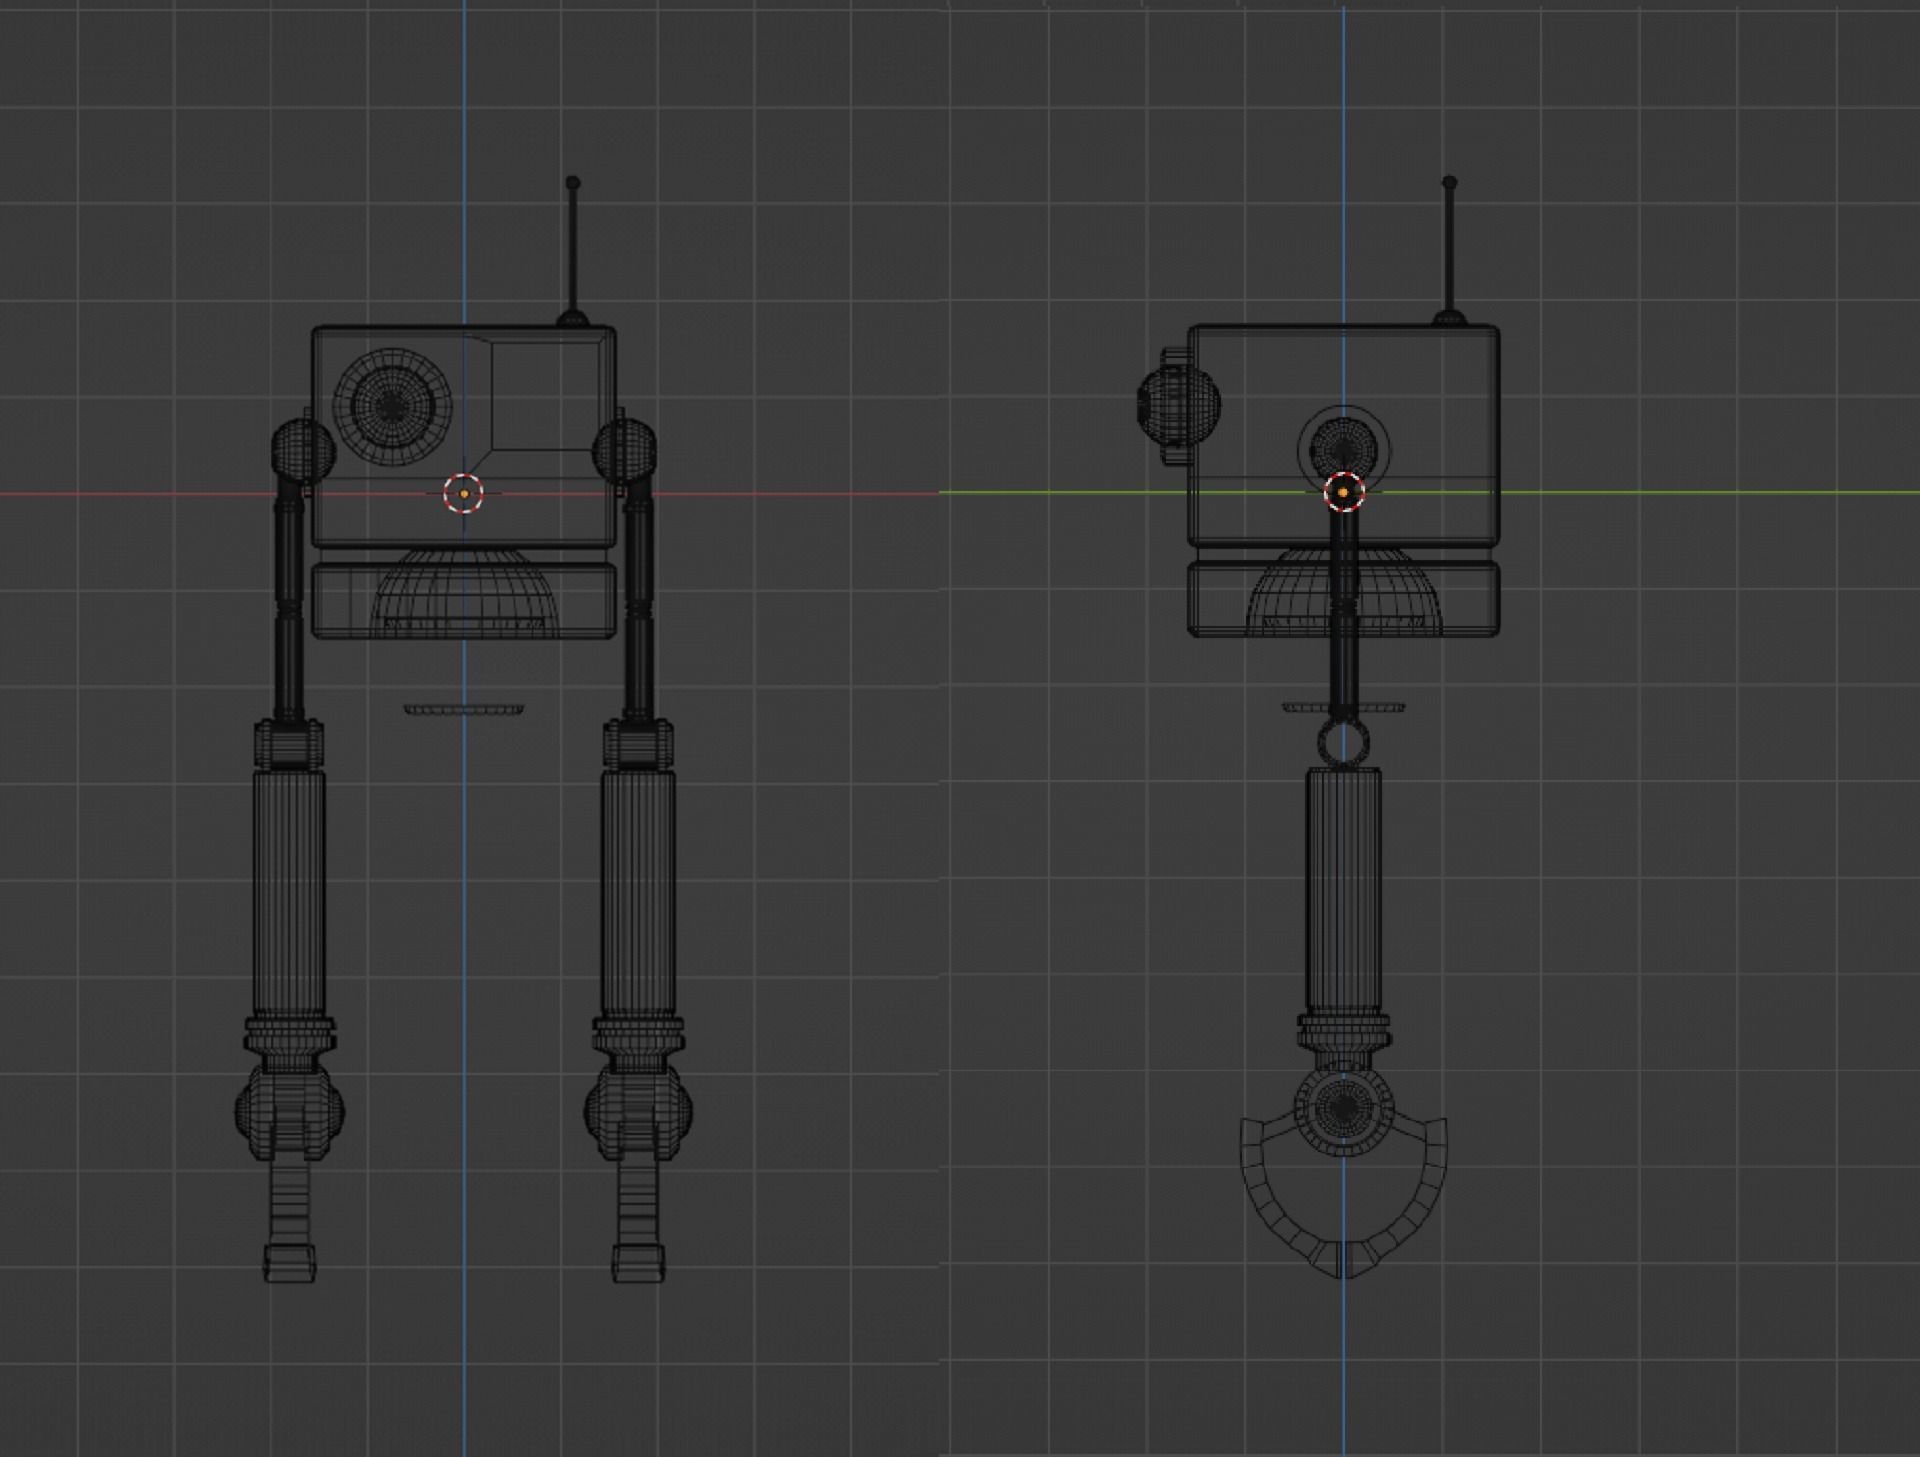Select the right gripper foot in front view
Image resolution: width=1920 pixels, height=1457 pixels.
[638, 1262]
